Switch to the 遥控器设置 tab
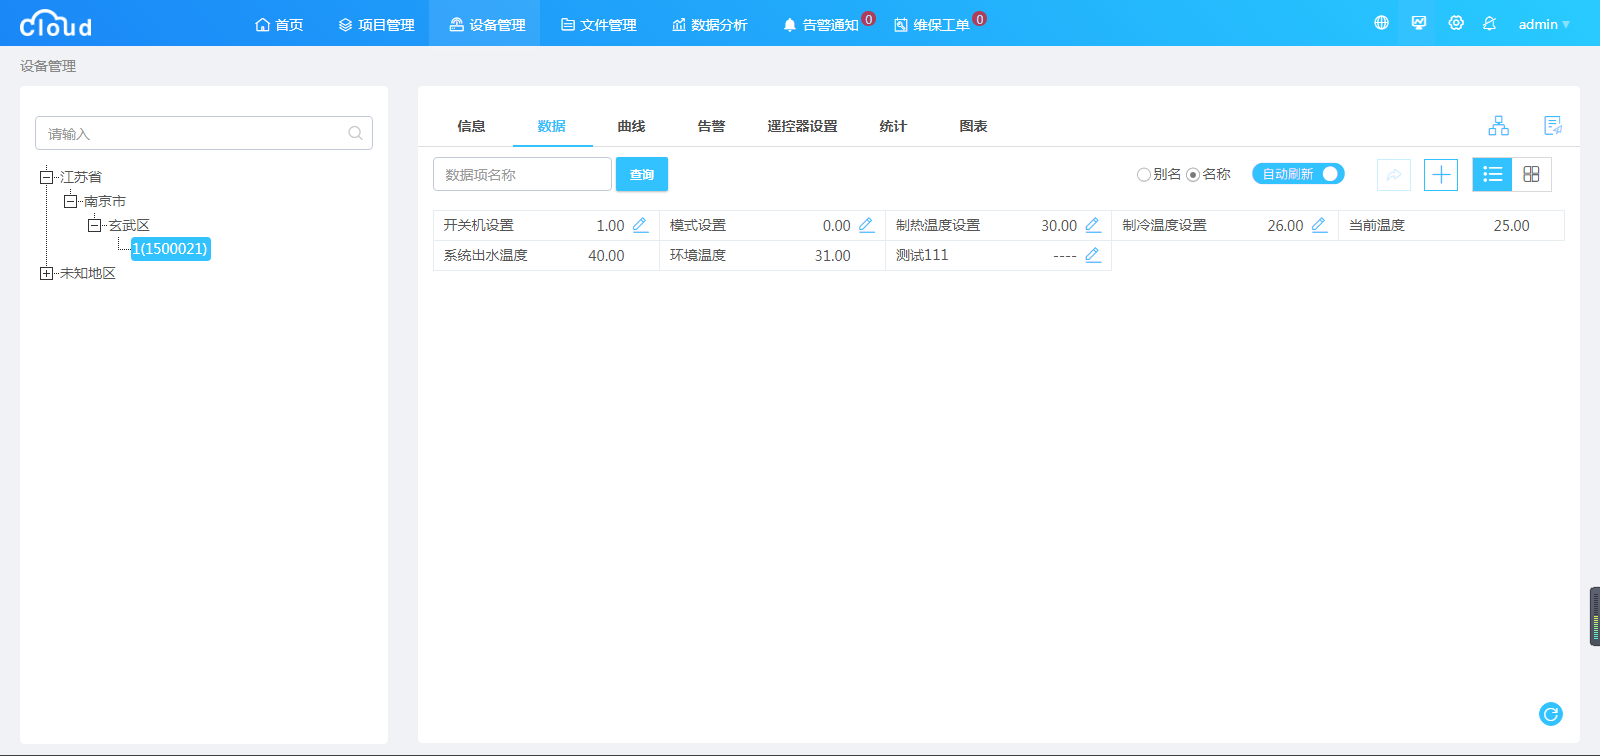This screenshot has height=756, width=1600. [802, 126]
